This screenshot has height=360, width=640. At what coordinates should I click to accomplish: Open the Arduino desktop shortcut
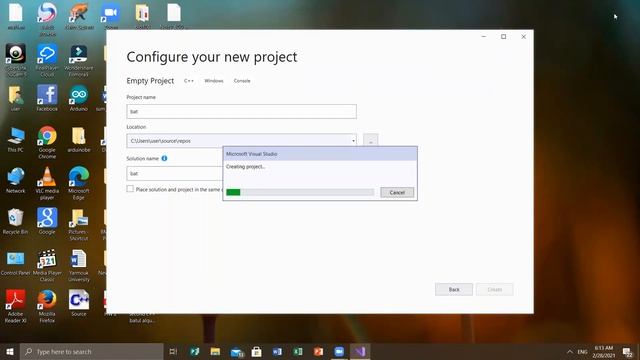[78, 98]
